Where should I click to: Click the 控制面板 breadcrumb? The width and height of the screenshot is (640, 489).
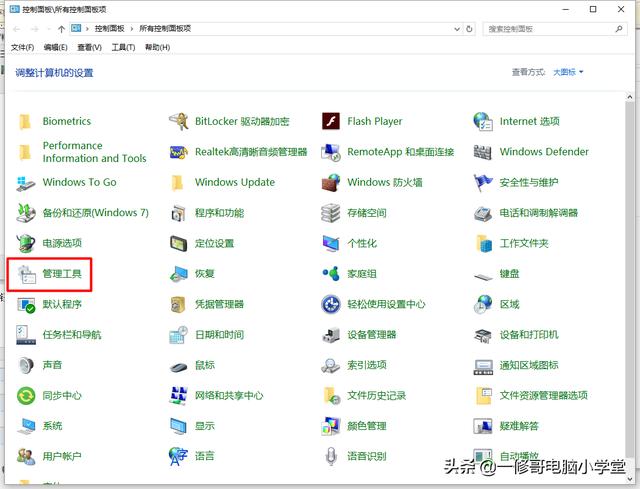(109, 29)
